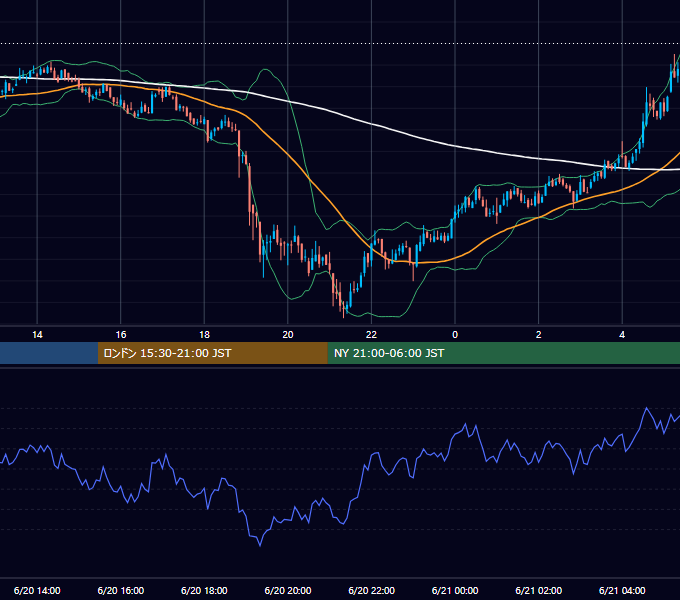680x600 pixels.
Task: Click the '6/20 16:00' date label
Action: [x=121, y=590]
